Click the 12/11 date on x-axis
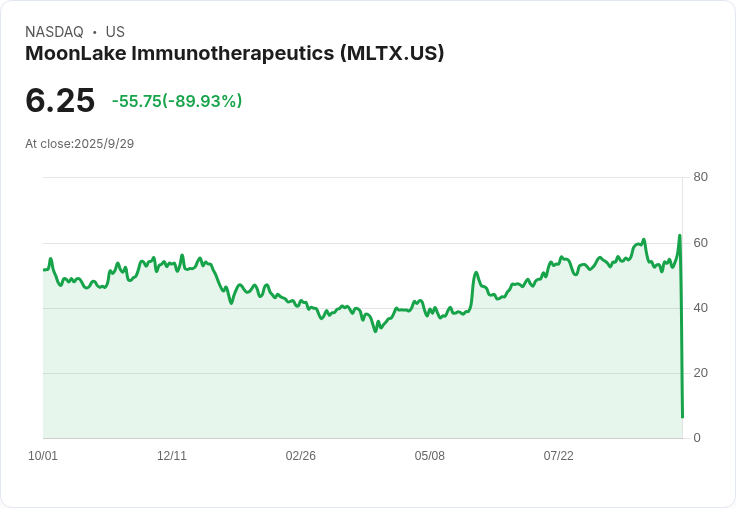 tap(172, 456)
